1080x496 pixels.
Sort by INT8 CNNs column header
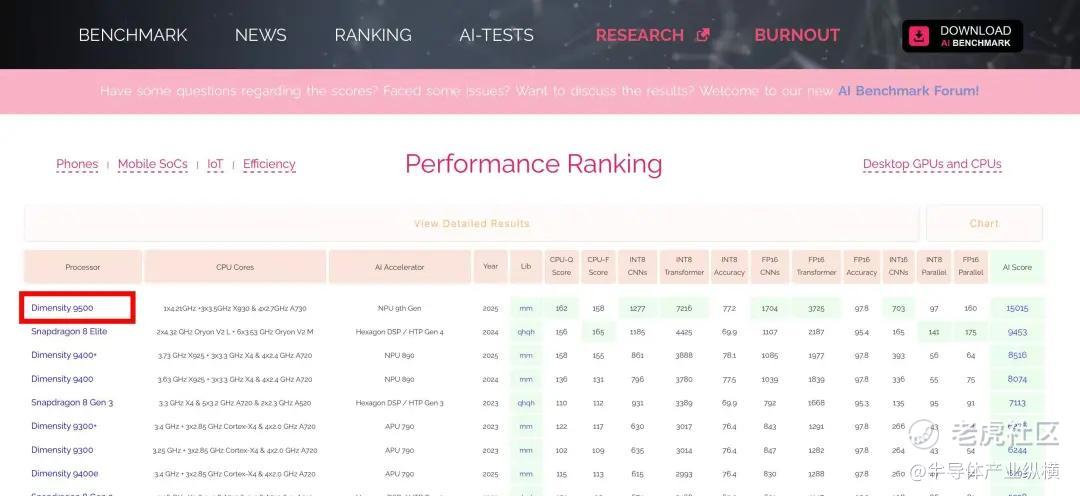tap(637, 267)
